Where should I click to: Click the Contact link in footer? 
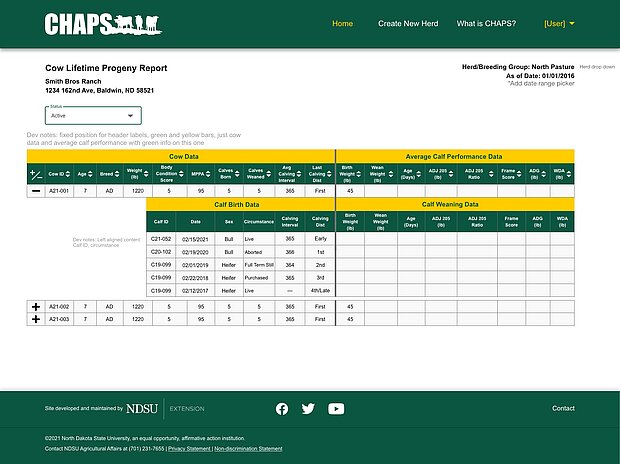click(x=563, y=408)
